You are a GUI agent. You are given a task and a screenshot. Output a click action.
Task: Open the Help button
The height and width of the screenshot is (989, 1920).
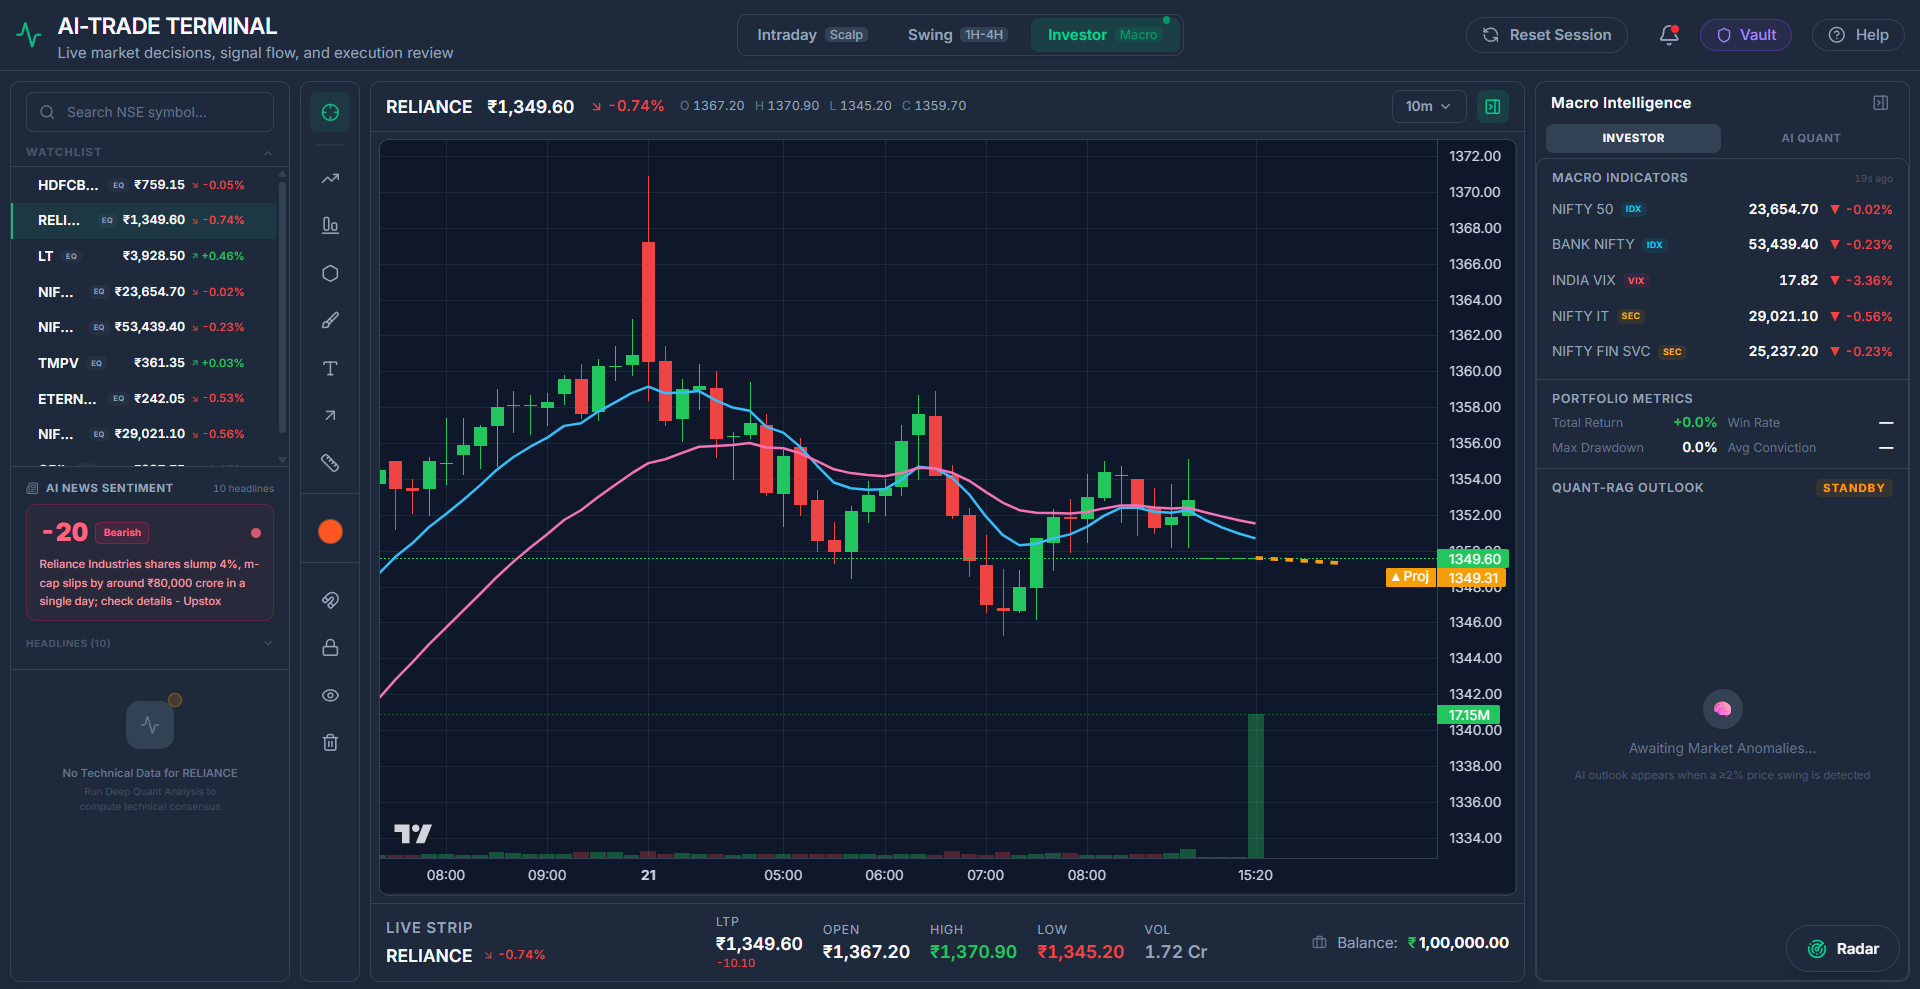click(x=1858, y=35)
